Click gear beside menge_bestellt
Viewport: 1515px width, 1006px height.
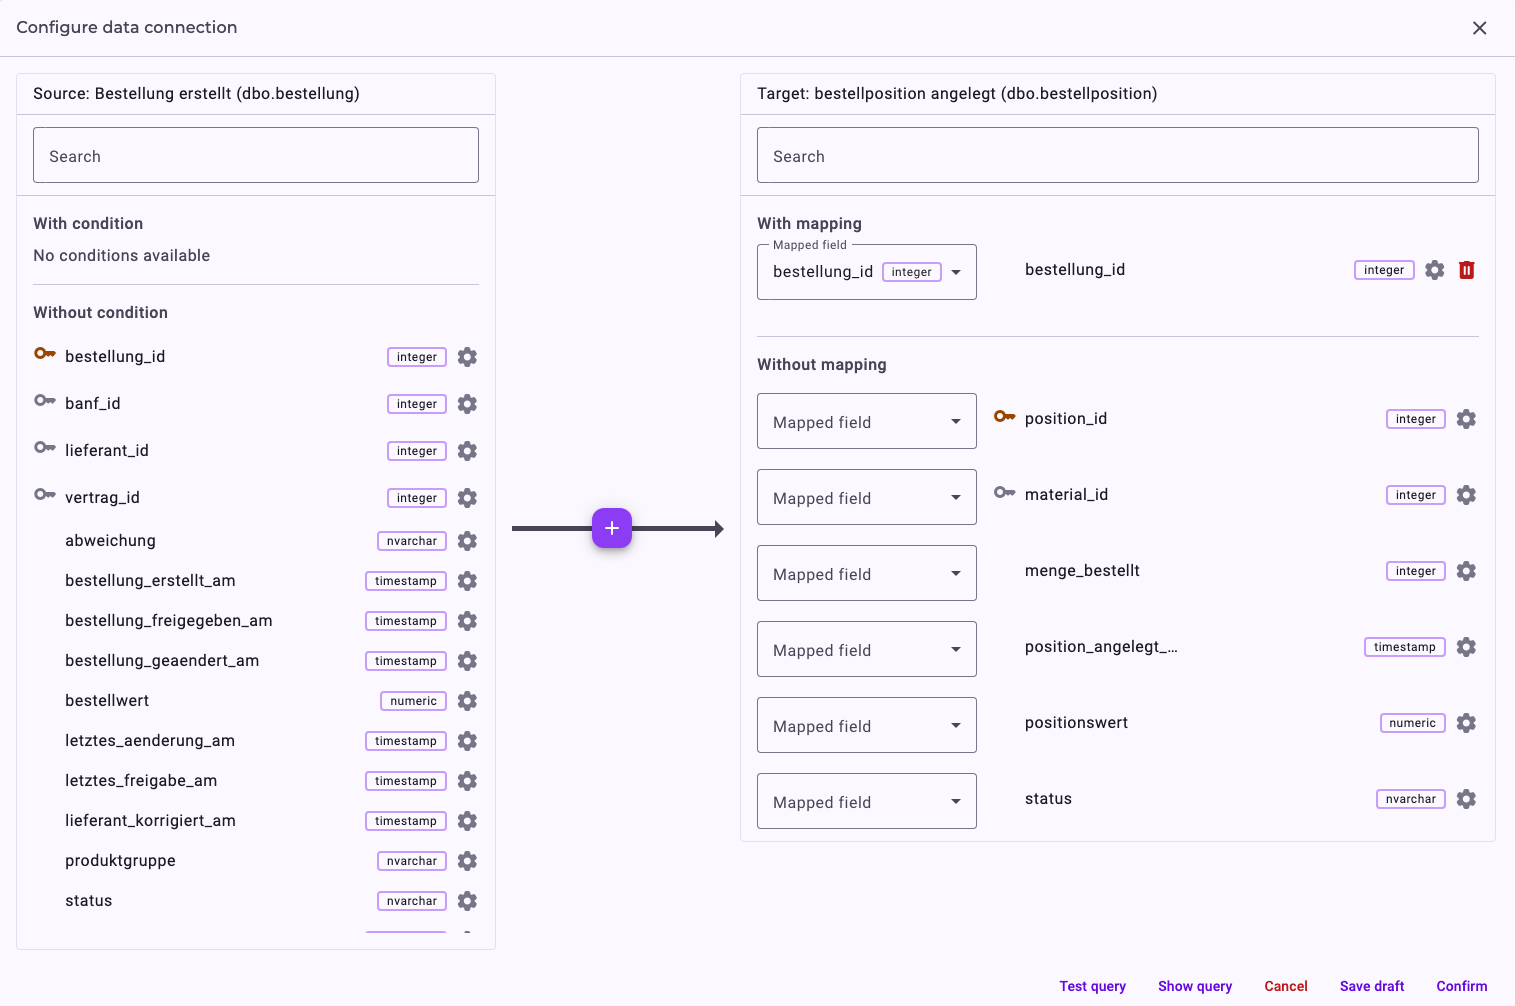tap(1466, 571)
